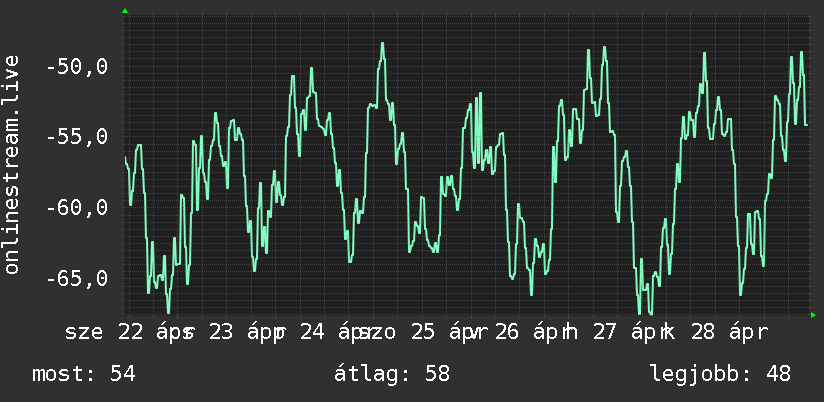Click the 'átlag: 58' average value
The width and height of the screenshot is (824, 402).
[392, 374]
